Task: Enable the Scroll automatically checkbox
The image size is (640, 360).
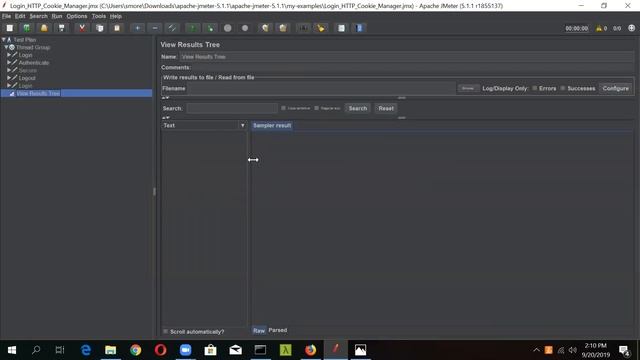Action: tap(165, 331)
